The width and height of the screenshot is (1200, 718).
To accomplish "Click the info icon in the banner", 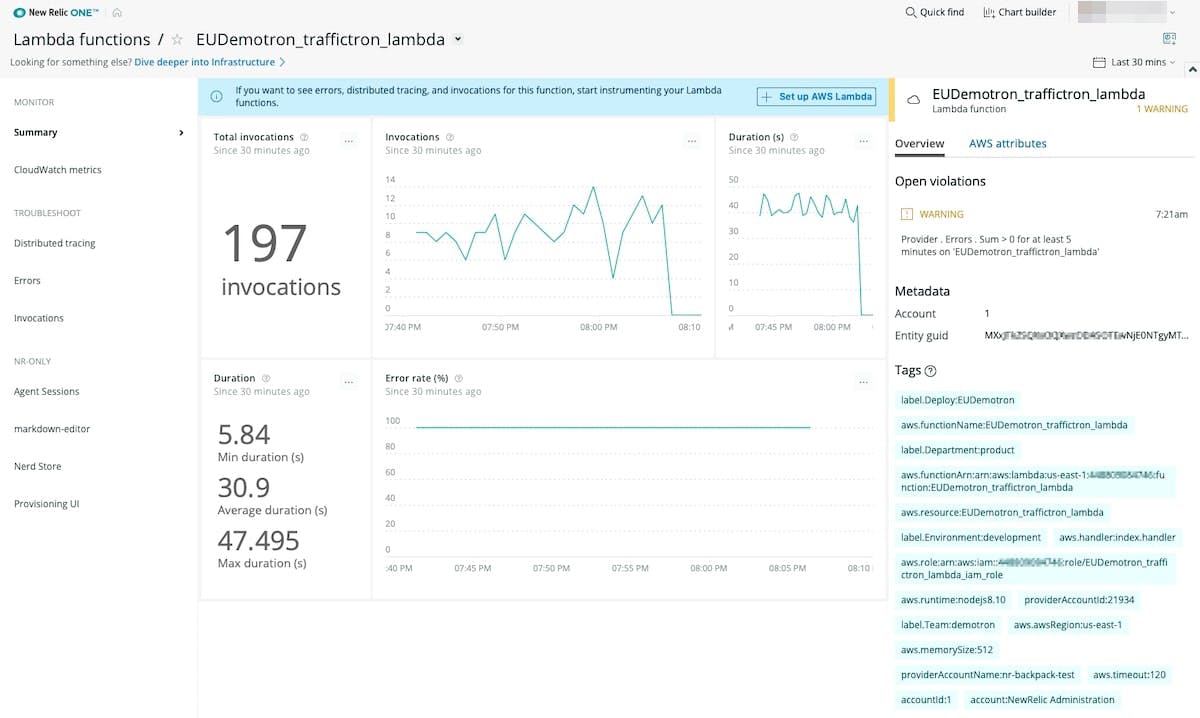I will point(216,96).
